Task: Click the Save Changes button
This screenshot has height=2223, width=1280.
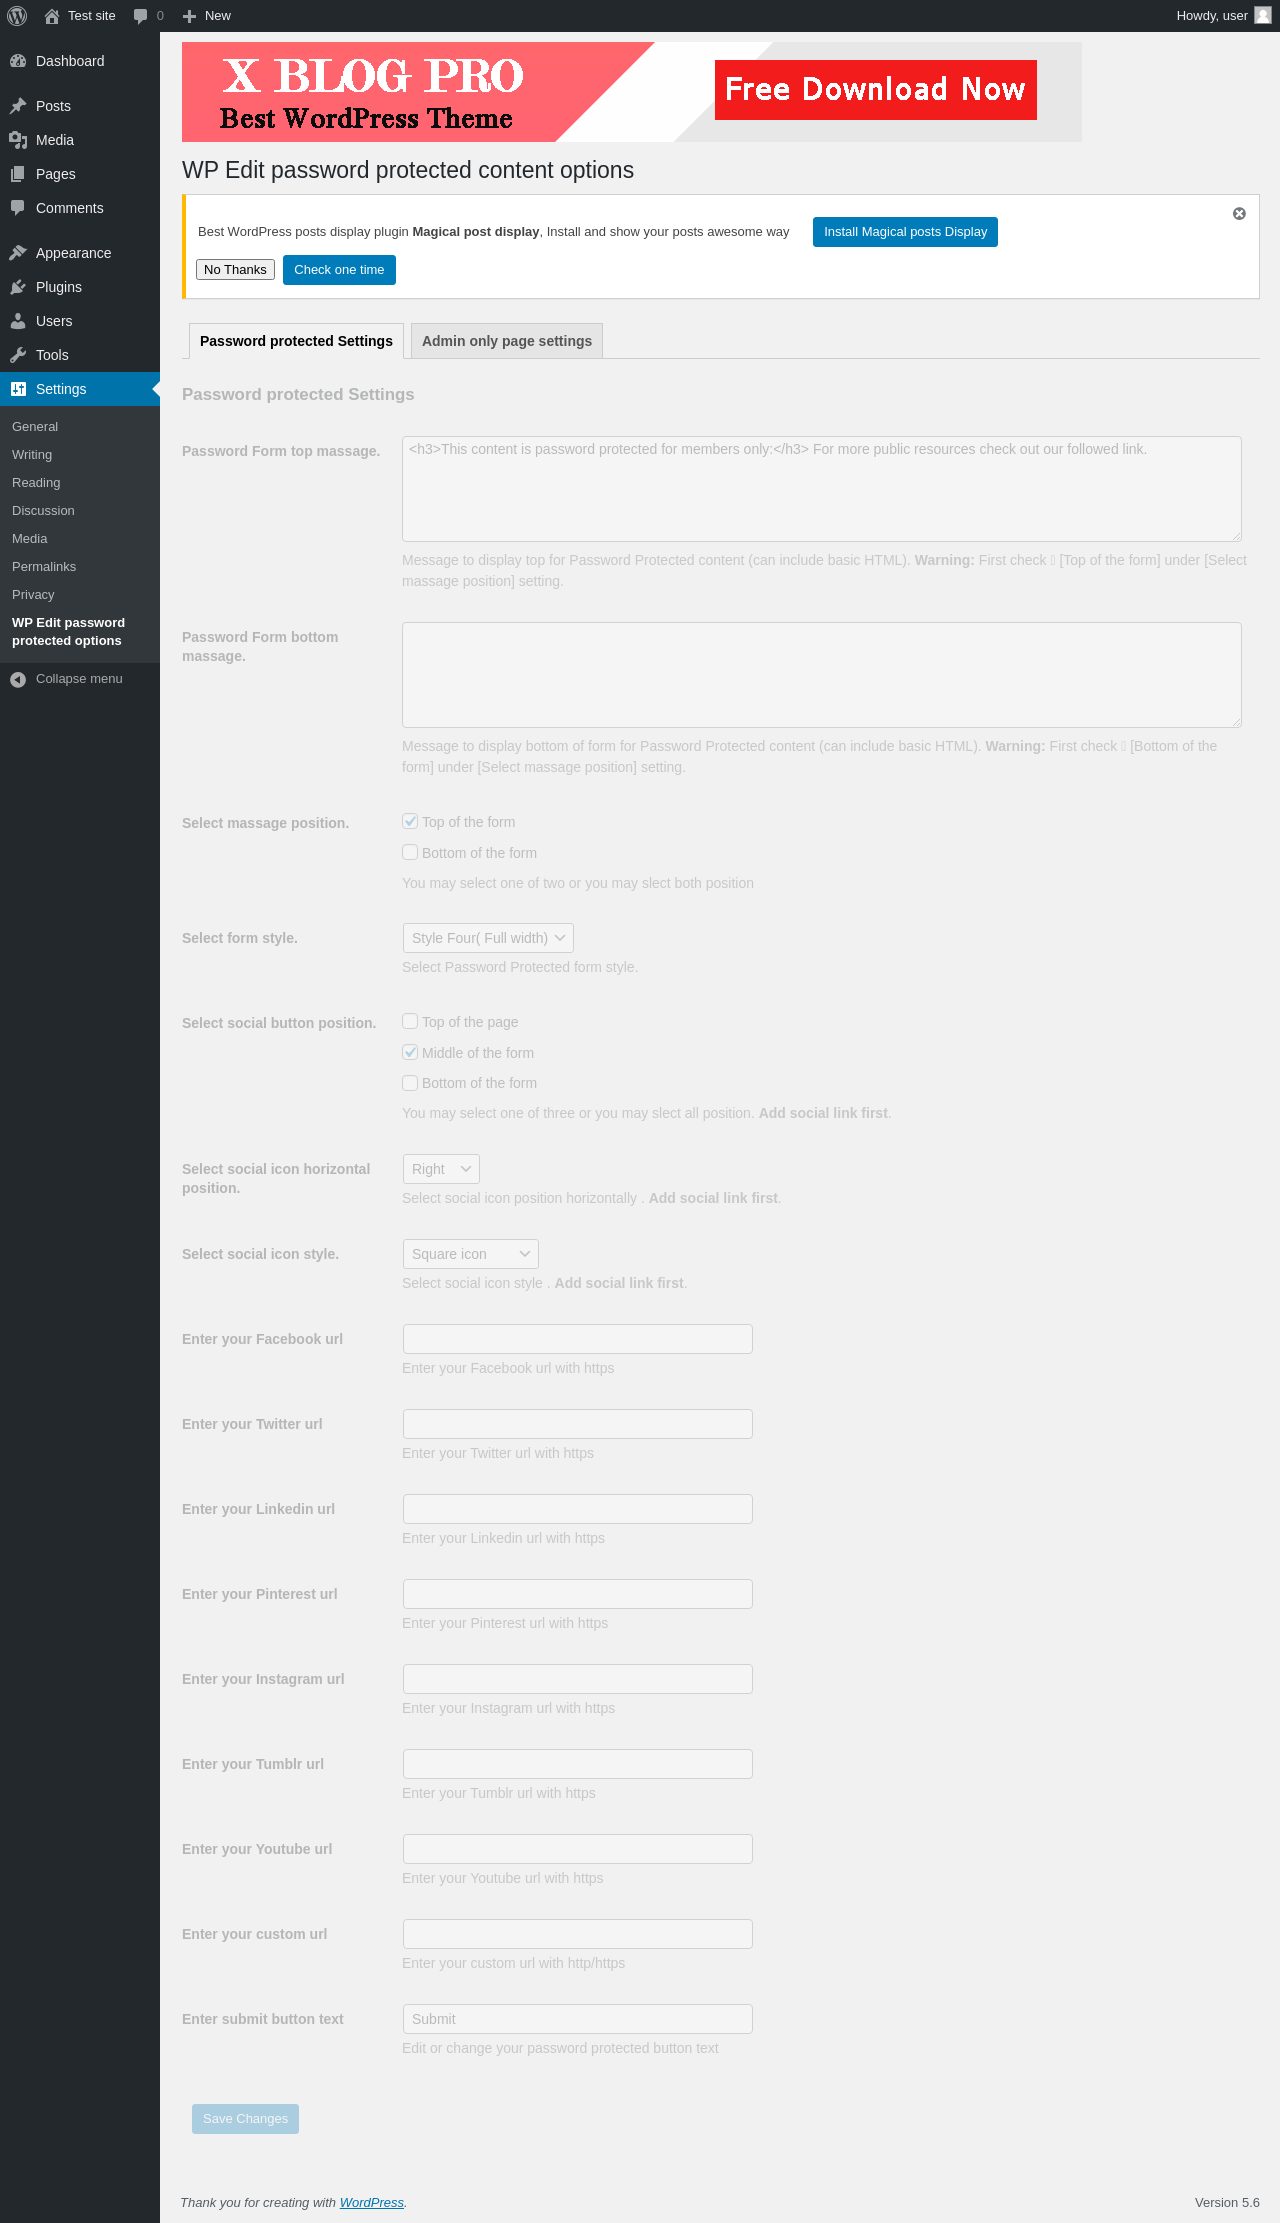Action: coord(245,2118)
